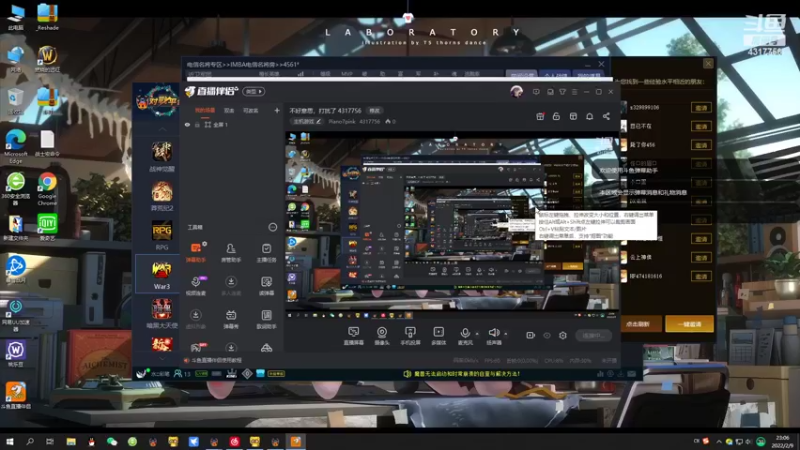Image resolution: width=800 pixels, height=450 pixels.
Task: Open the 读弹幕 read danmaku tool
Action: pos(266,286)
